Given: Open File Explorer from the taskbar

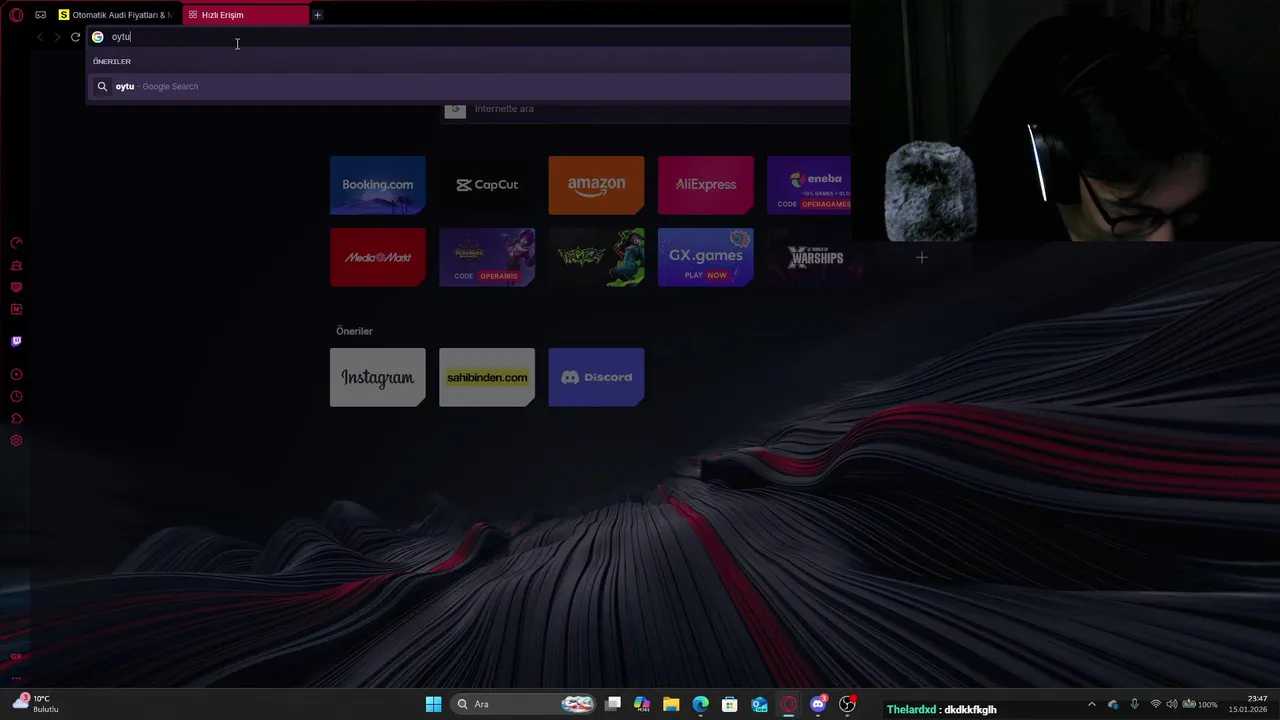Looking at the screenshot, I should (671, 704).
